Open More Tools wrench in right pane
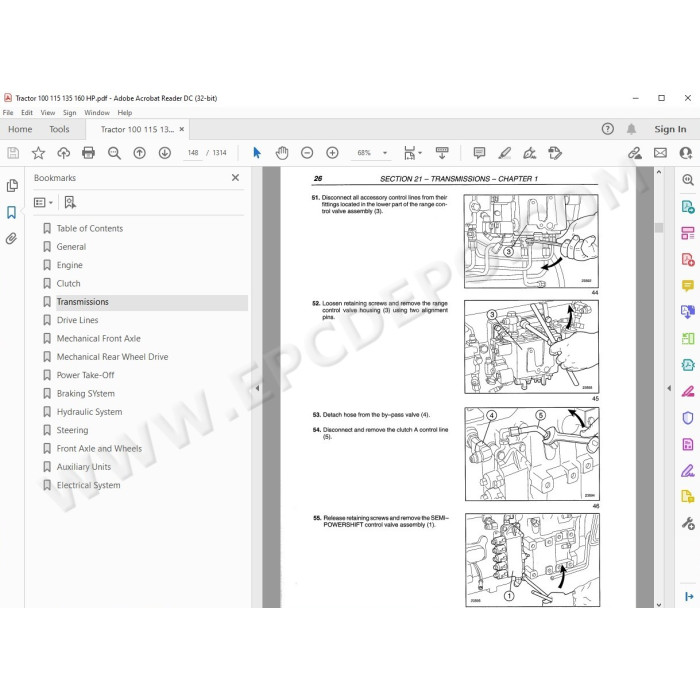Image resolution: width=700 pixels, height=700 pixels. (x=688, y=523)
